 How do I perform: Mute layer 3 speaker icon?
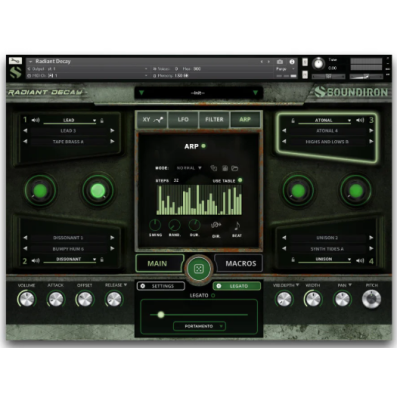pos(360,120)
